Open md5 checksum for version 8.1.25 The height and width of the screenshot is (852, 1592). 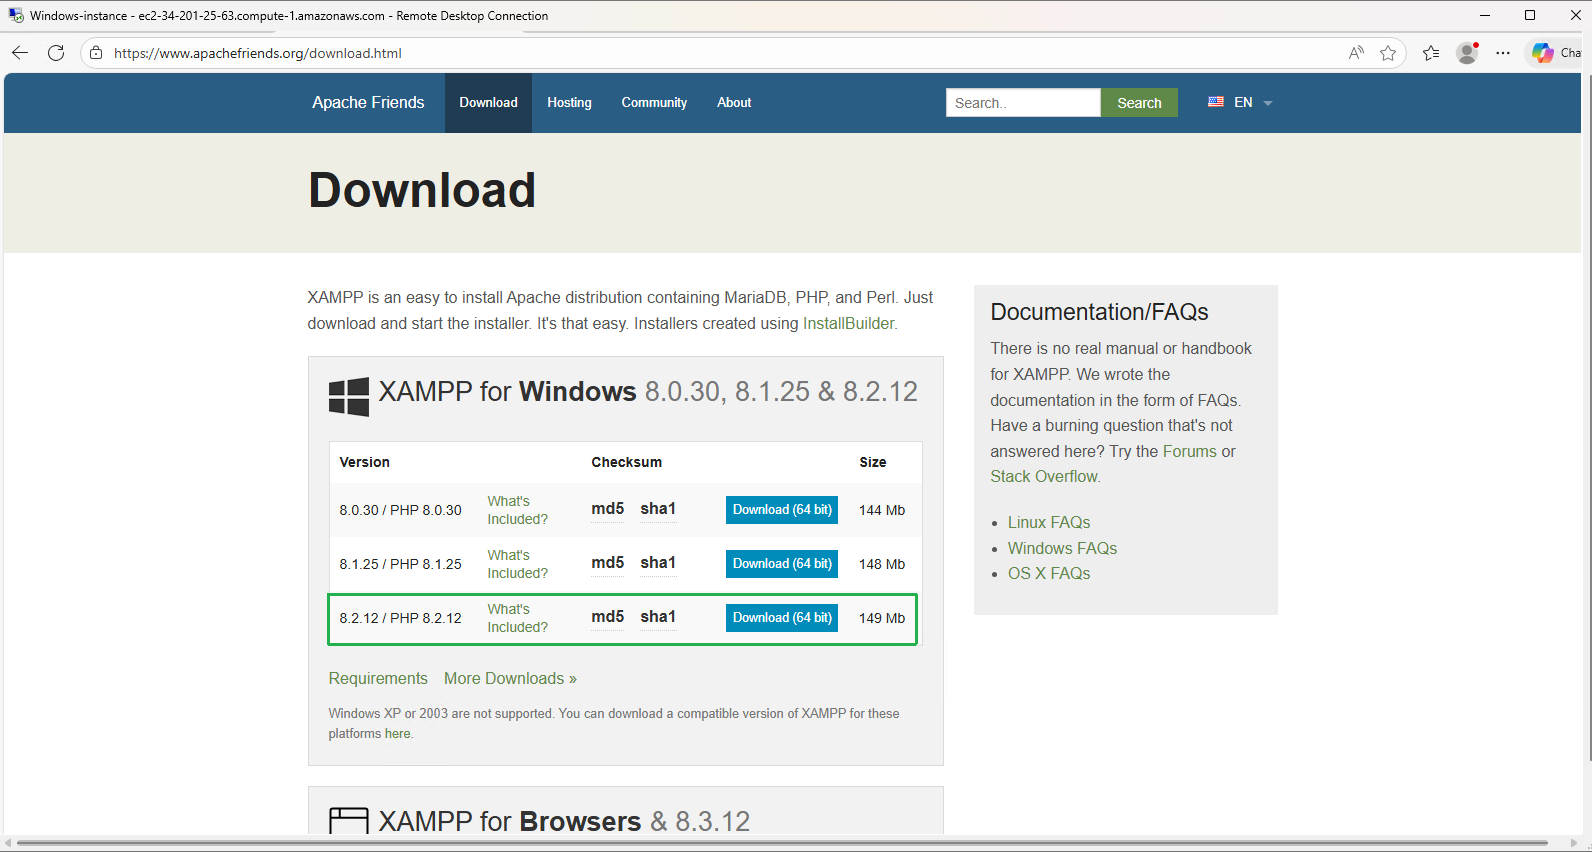coord(608,563)
